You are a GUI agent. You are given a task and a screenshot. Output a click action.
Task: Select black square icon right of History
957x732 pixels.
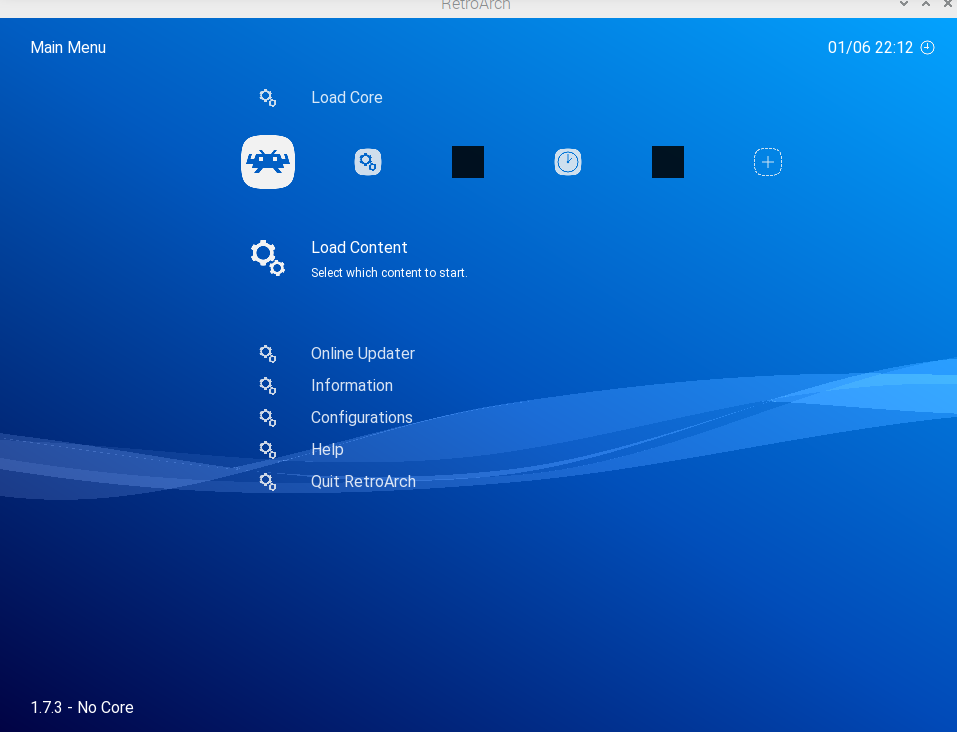668,162
